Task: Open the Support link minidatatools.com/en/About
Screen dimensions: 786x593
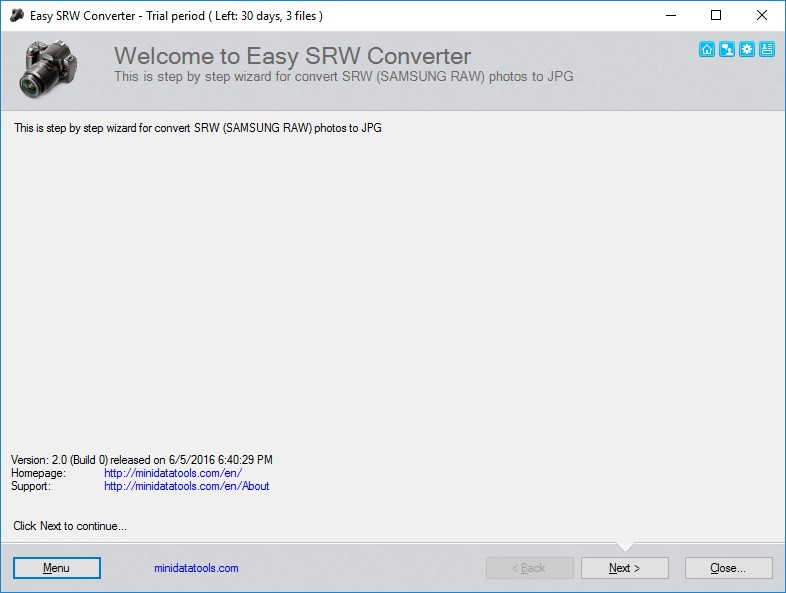Action: coord(186,486)
